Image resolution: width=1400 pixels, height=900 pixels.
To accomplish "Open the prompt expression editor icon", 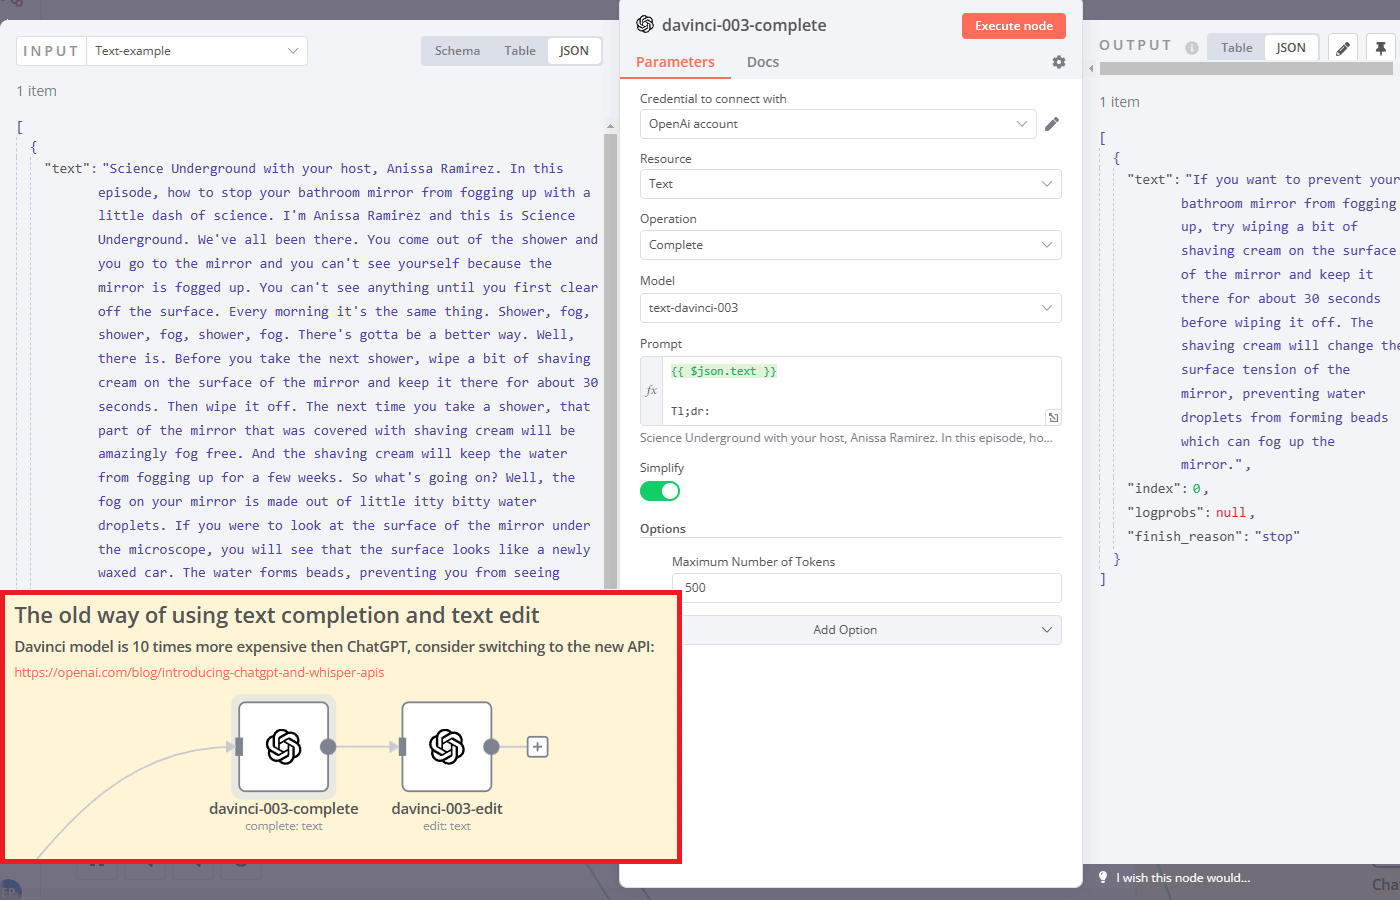I will (x=1053, y=417).
